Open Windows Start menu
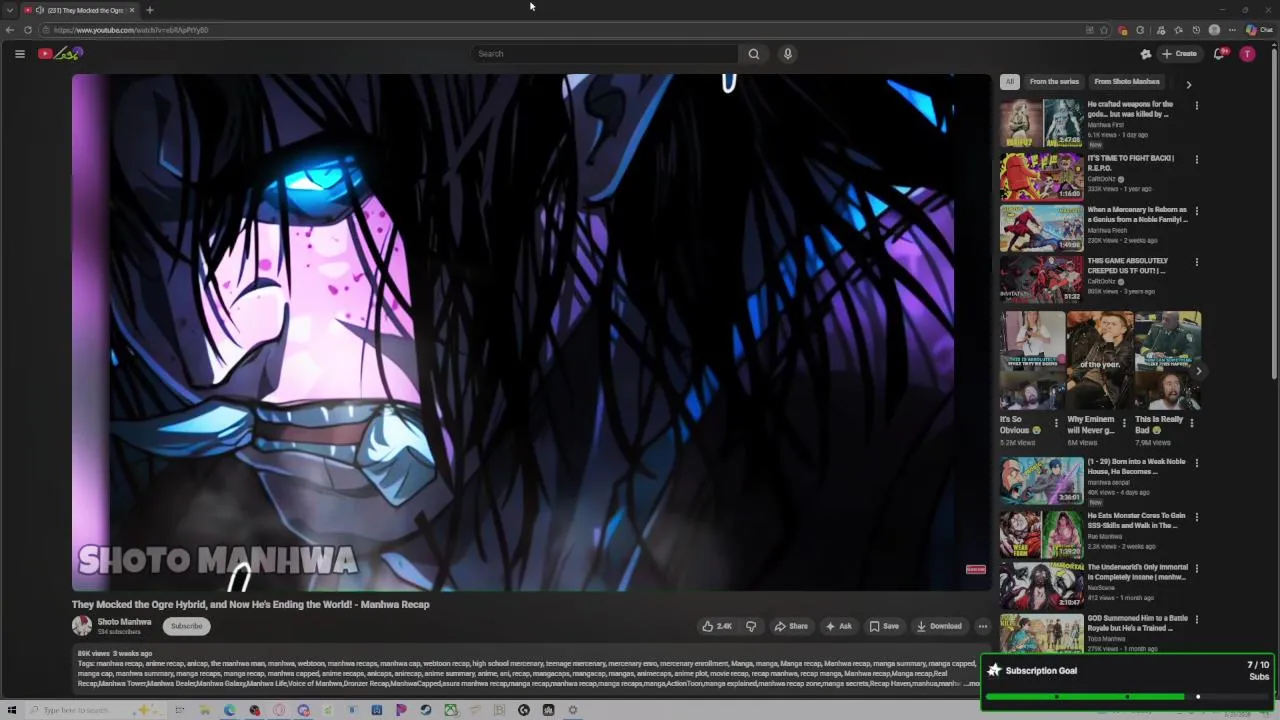1280x720 pixels. [11, 710]
